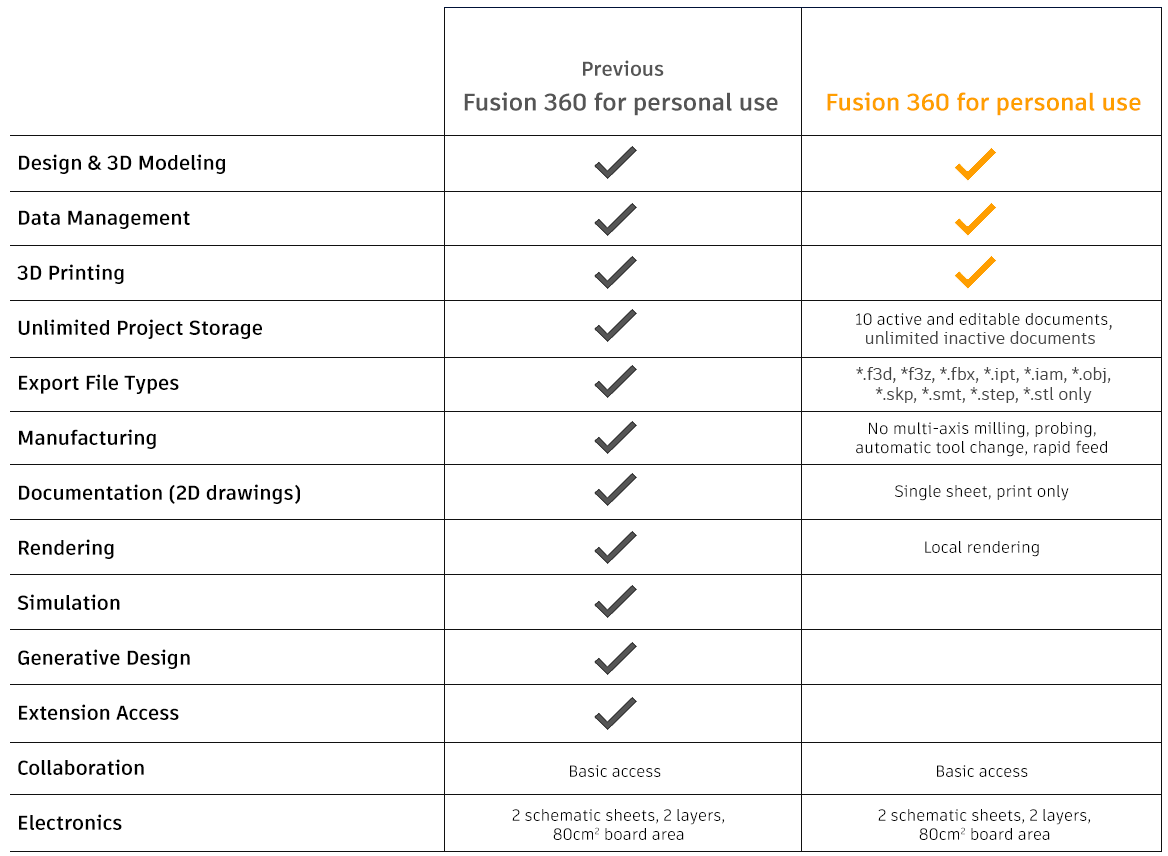
Task: Click the 'Unlimited Project Storage' row label
Action: (x=140, y=328)
